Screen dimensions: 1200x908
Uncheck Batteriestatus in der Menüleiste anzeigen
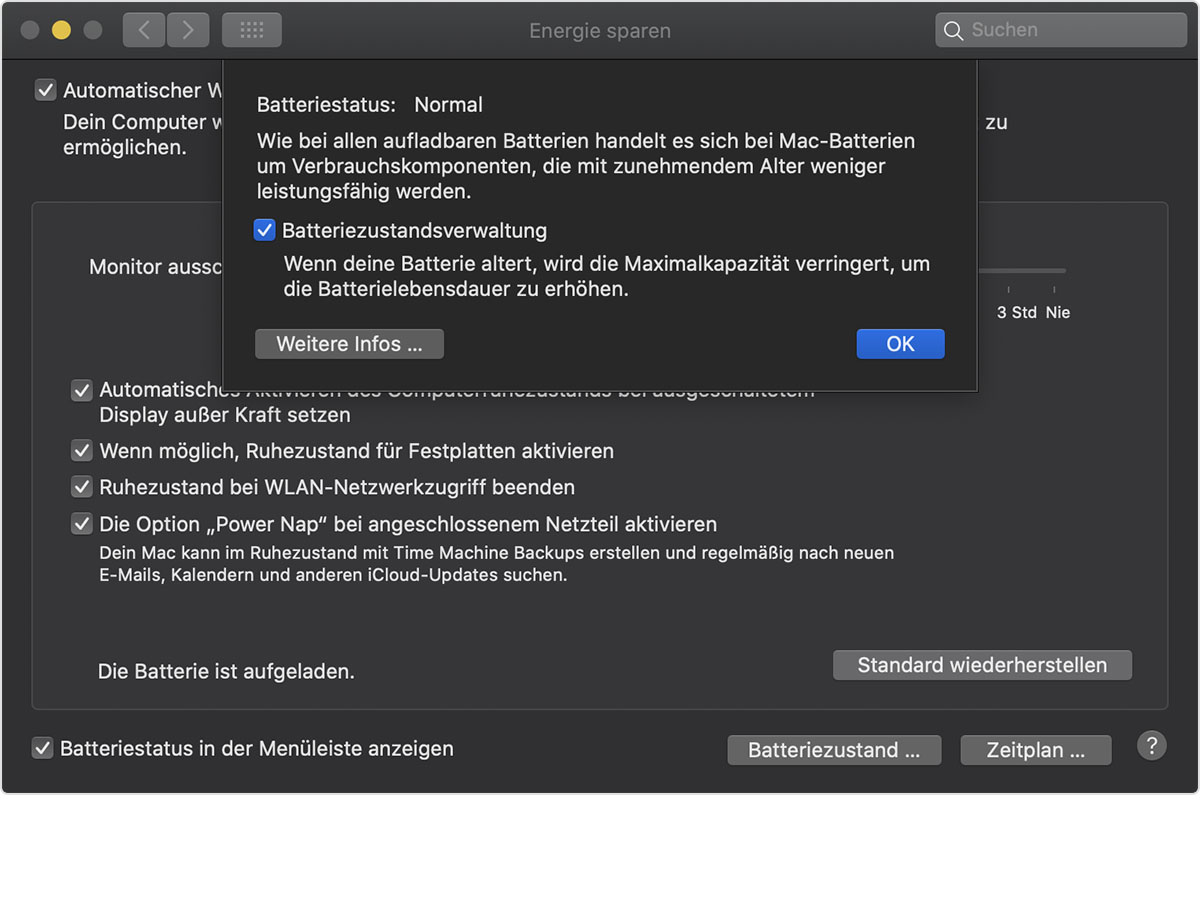tap(43, 748)
